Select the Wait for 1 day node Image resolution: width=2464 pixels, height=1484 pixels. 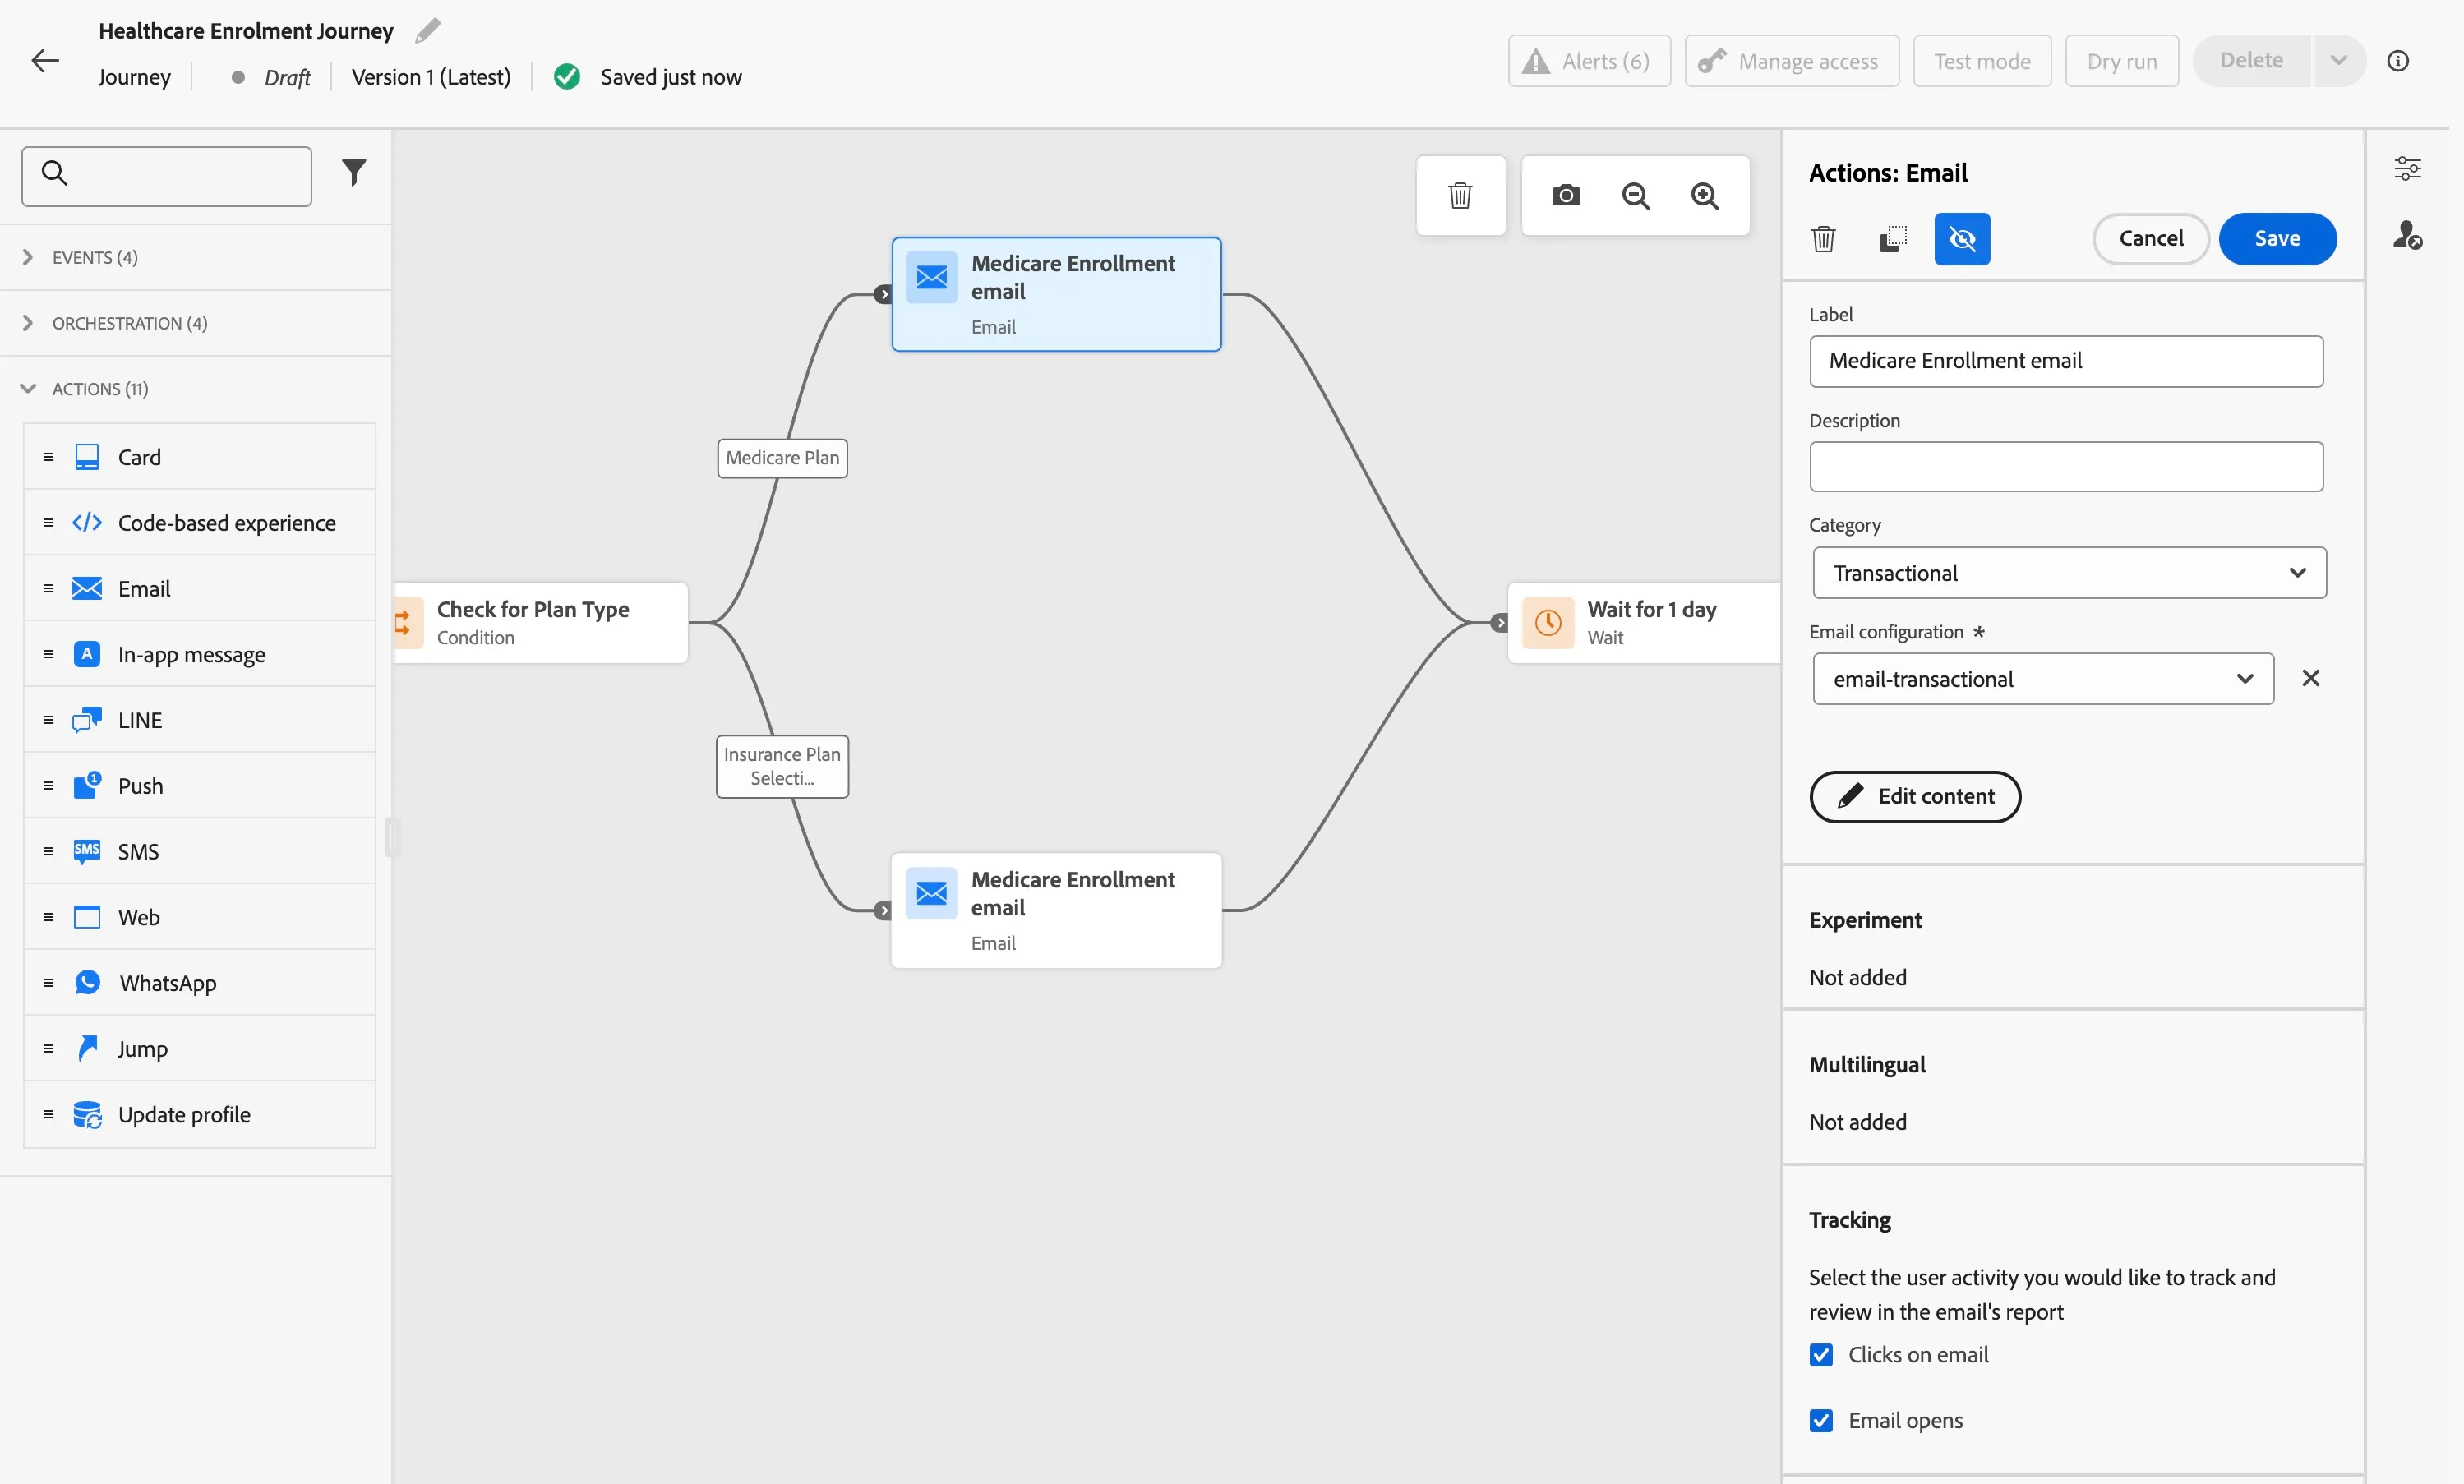[1644, 623]
